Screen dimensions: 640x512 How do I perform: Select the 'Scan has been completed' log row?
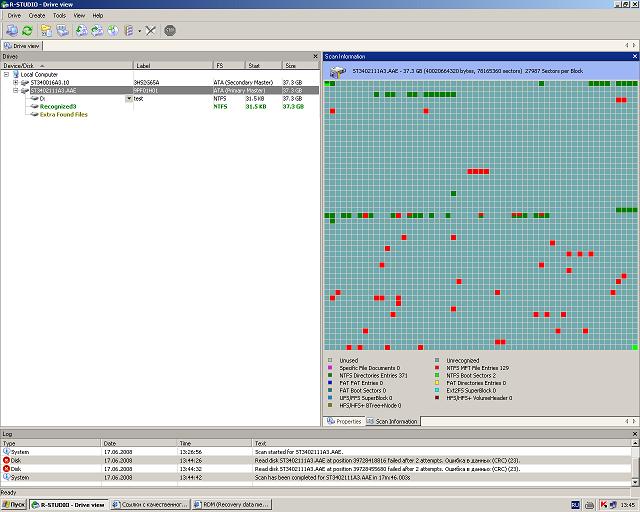pyautogui.click(x=316, y=477)
